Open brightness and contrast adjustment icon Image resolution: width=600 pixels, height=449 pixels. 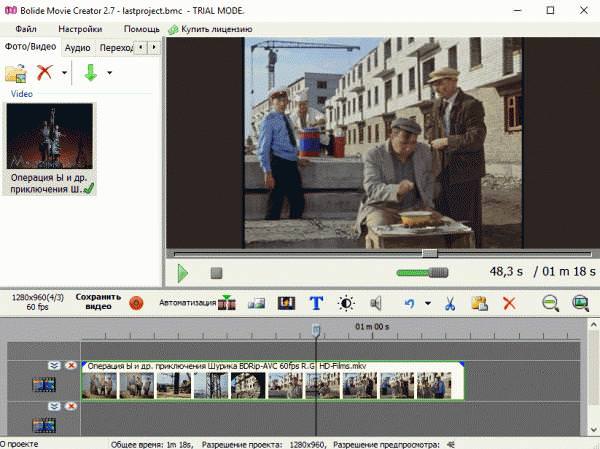coord(346,303)
